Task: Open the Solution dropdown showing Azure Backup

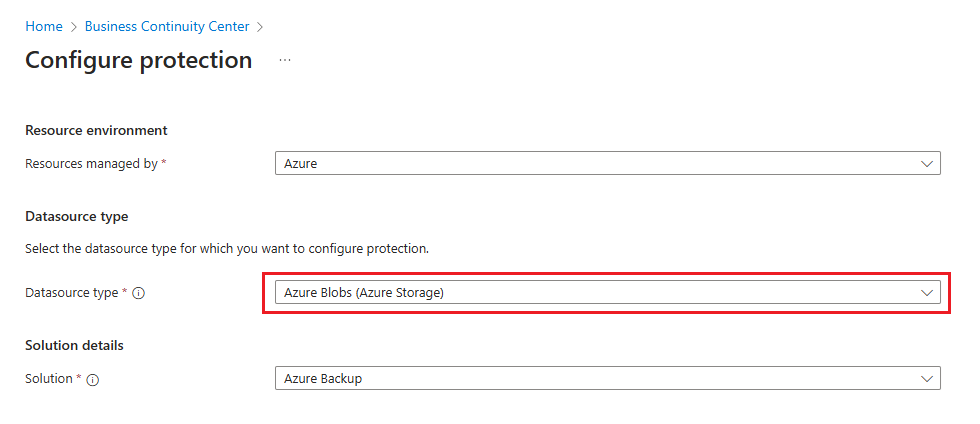Action: (600, 379)
